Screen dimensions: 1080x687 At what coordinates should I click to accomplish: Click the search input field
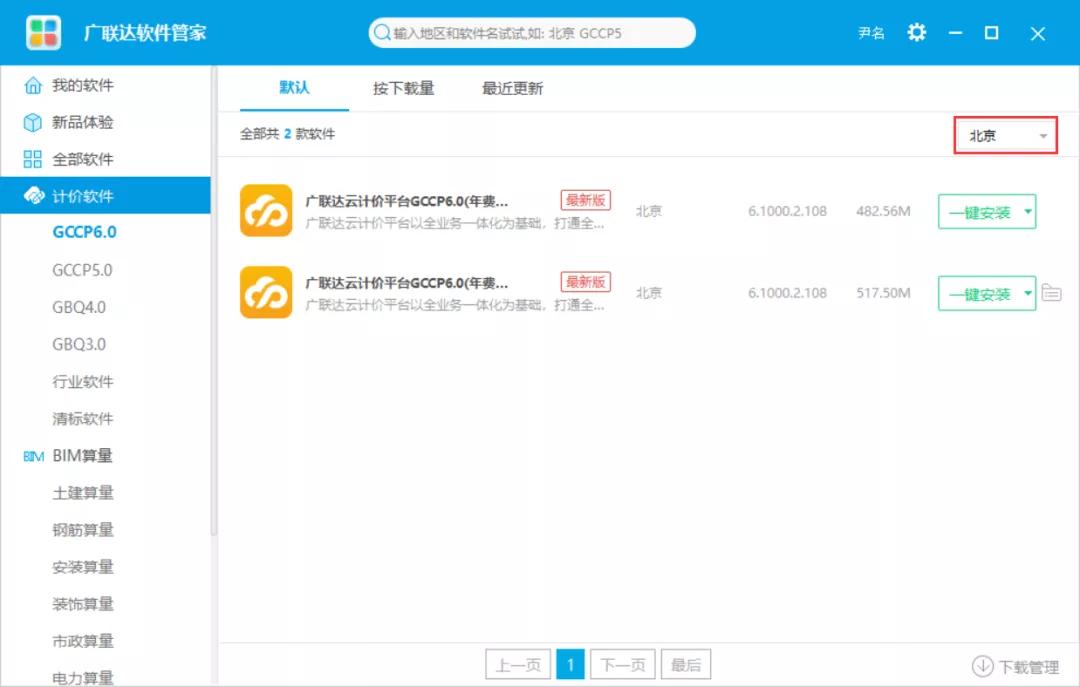(x=530, y=33)
